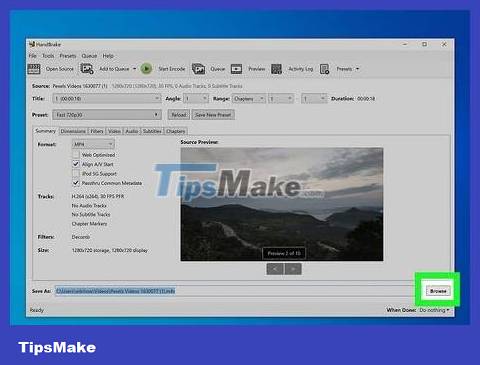Click the H.264 track text
Screen dimensions: 480x365
(98, 196)
